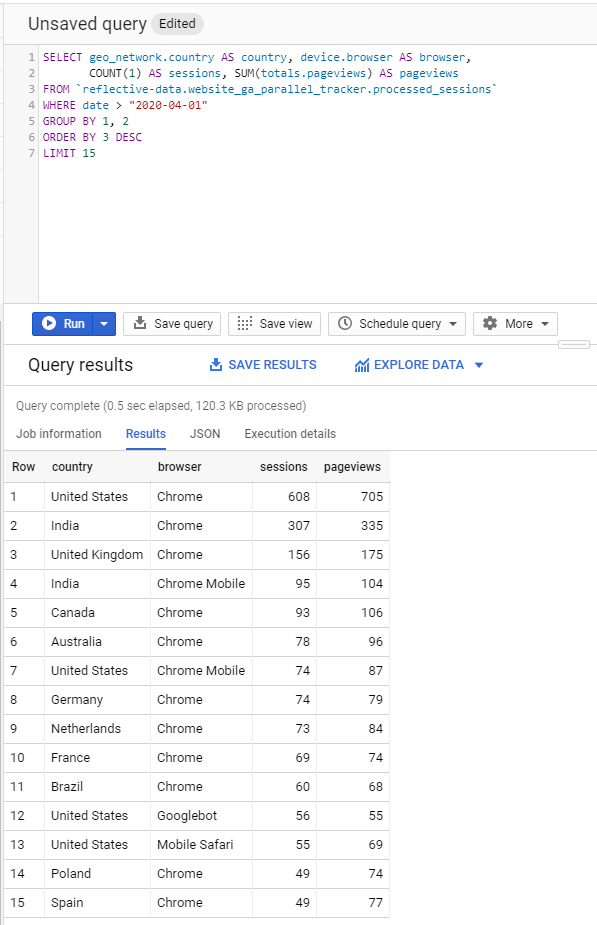The width and height of the screenshot is (597, 925).
Task: Open the Explore Data dropdown arrow
Action: (x=479, y=365)
